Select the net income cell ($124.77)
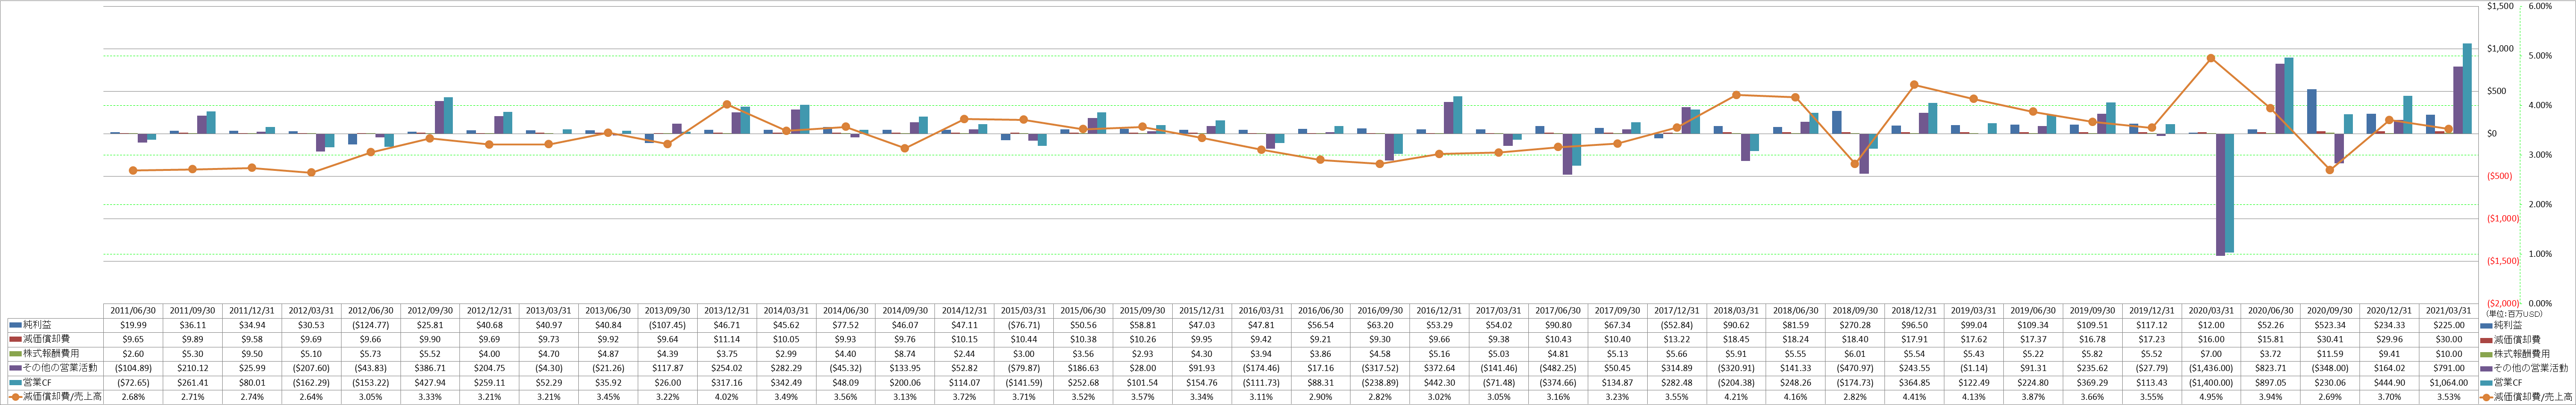Screen dimensions: 2576x405 coord(371,325)
